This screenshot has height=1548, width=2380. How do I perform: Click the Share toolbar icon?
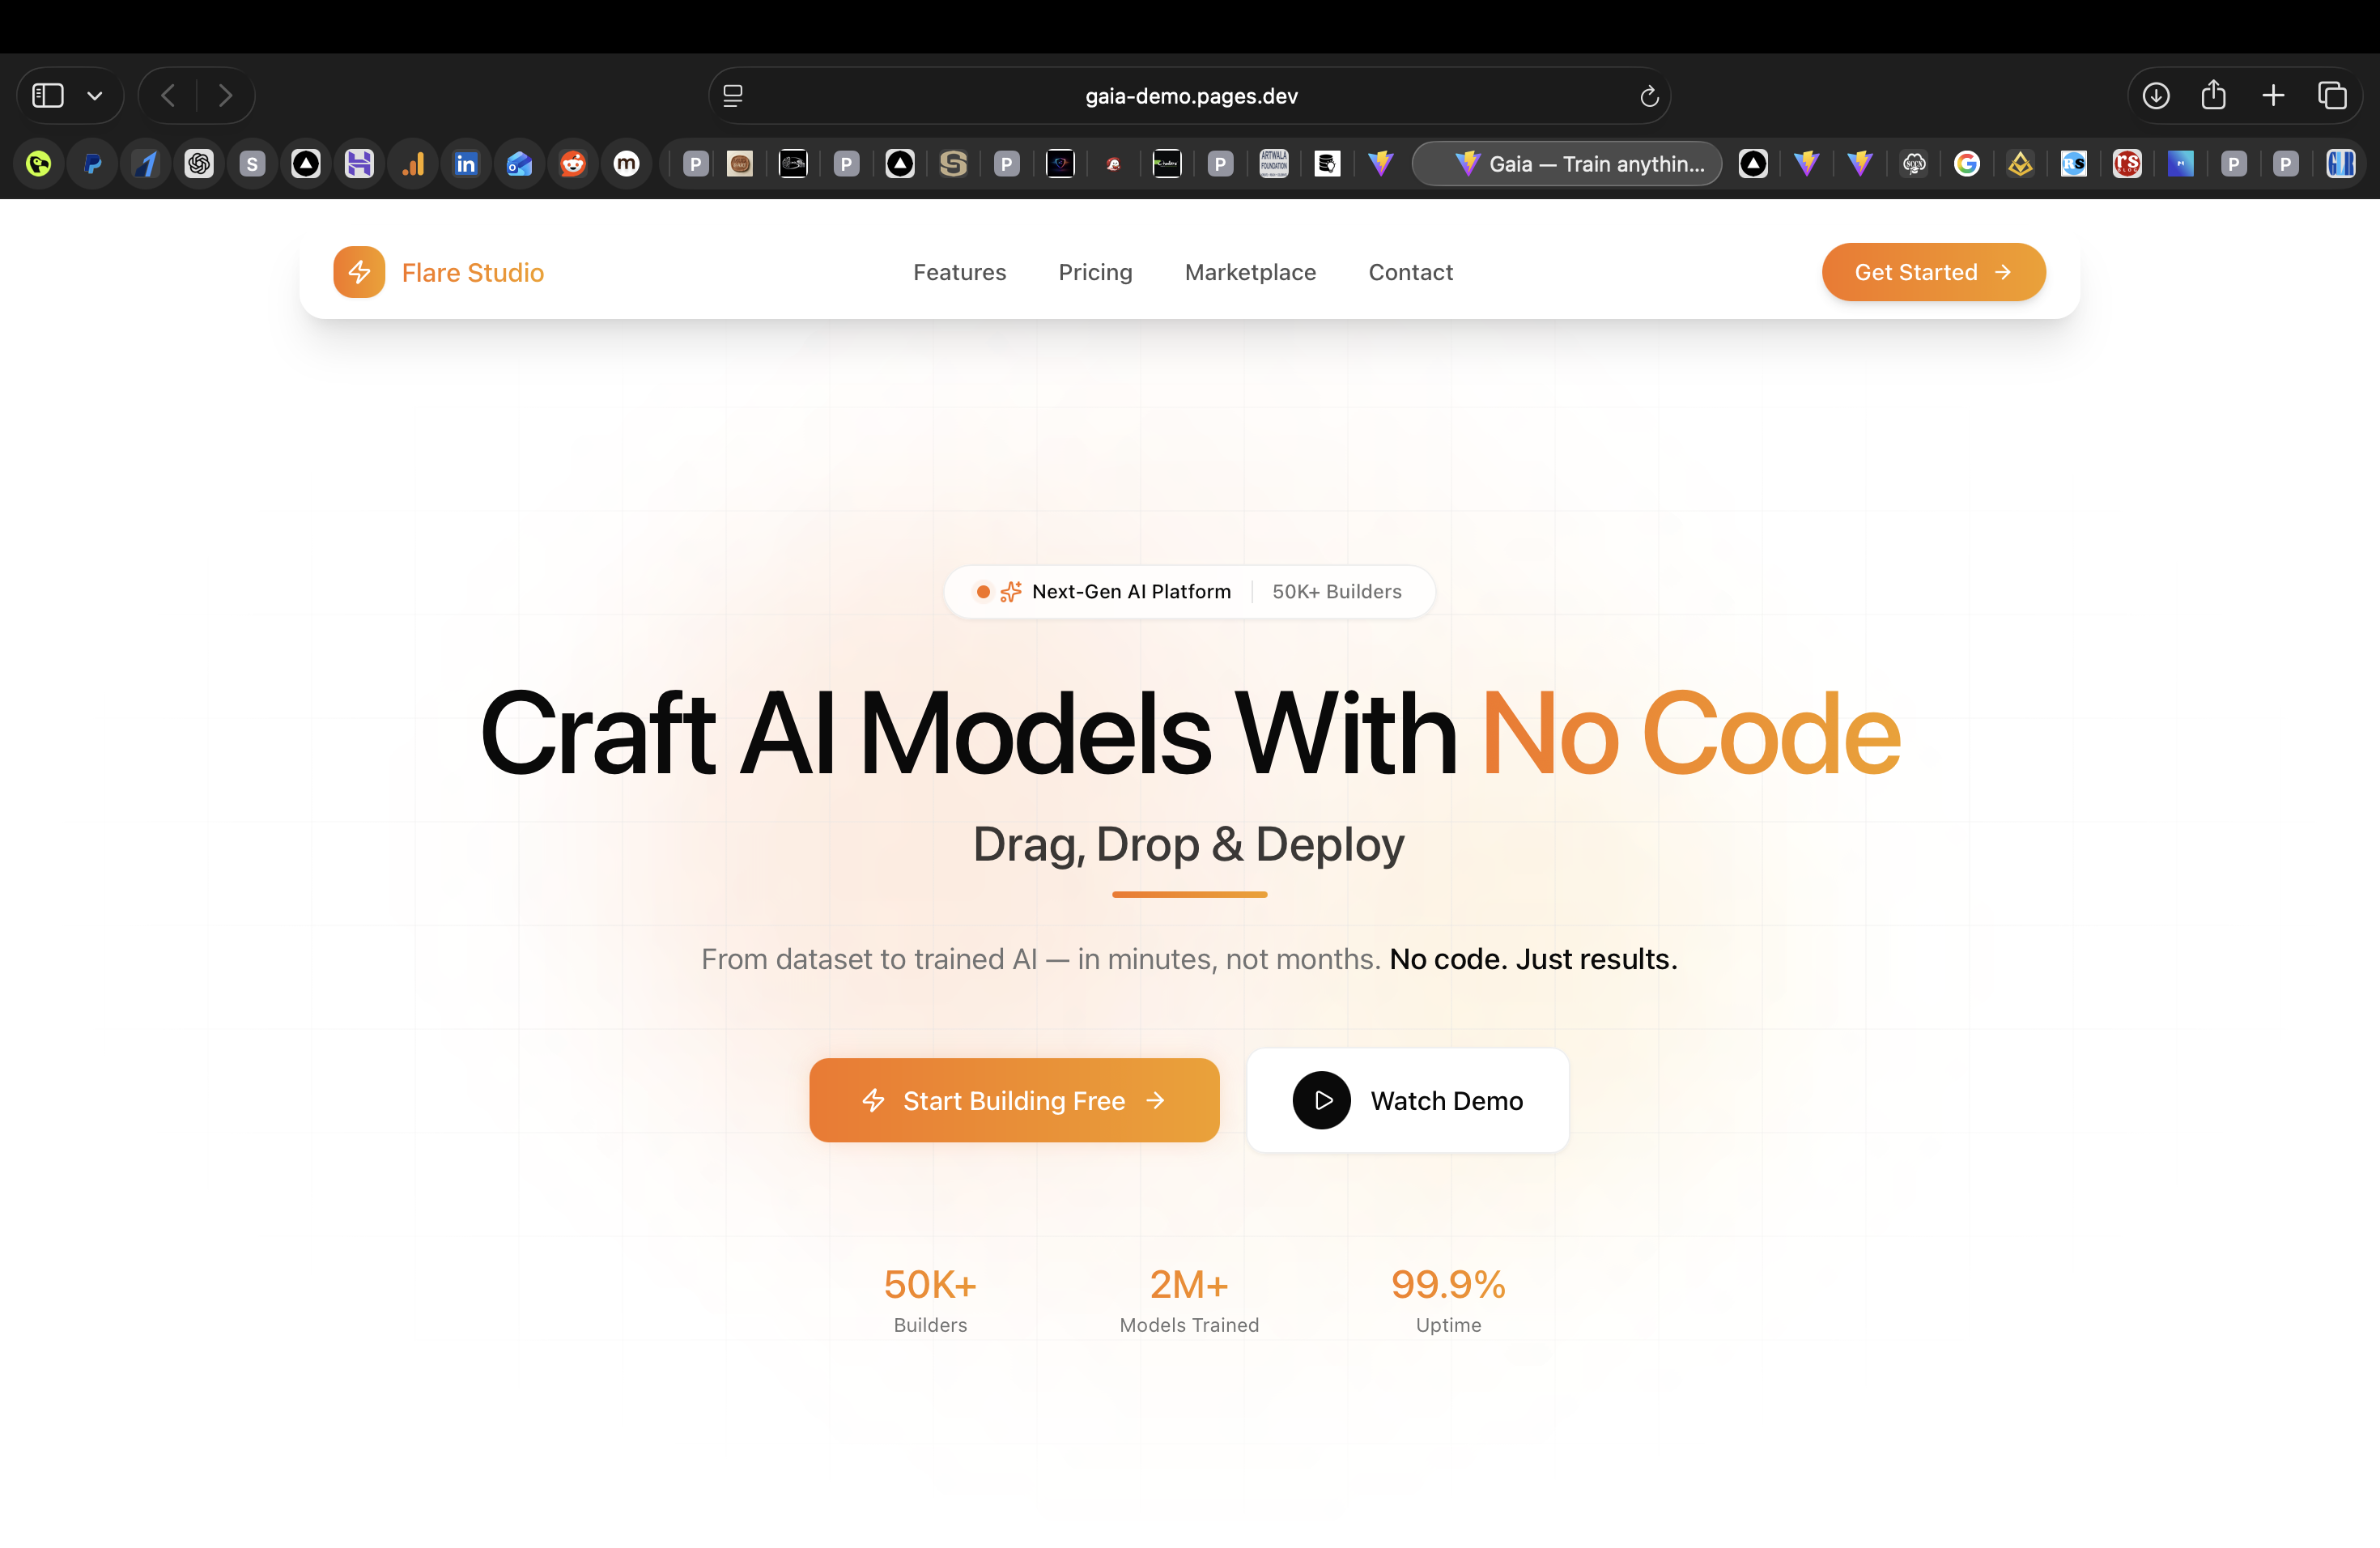tap(2213, 96)
